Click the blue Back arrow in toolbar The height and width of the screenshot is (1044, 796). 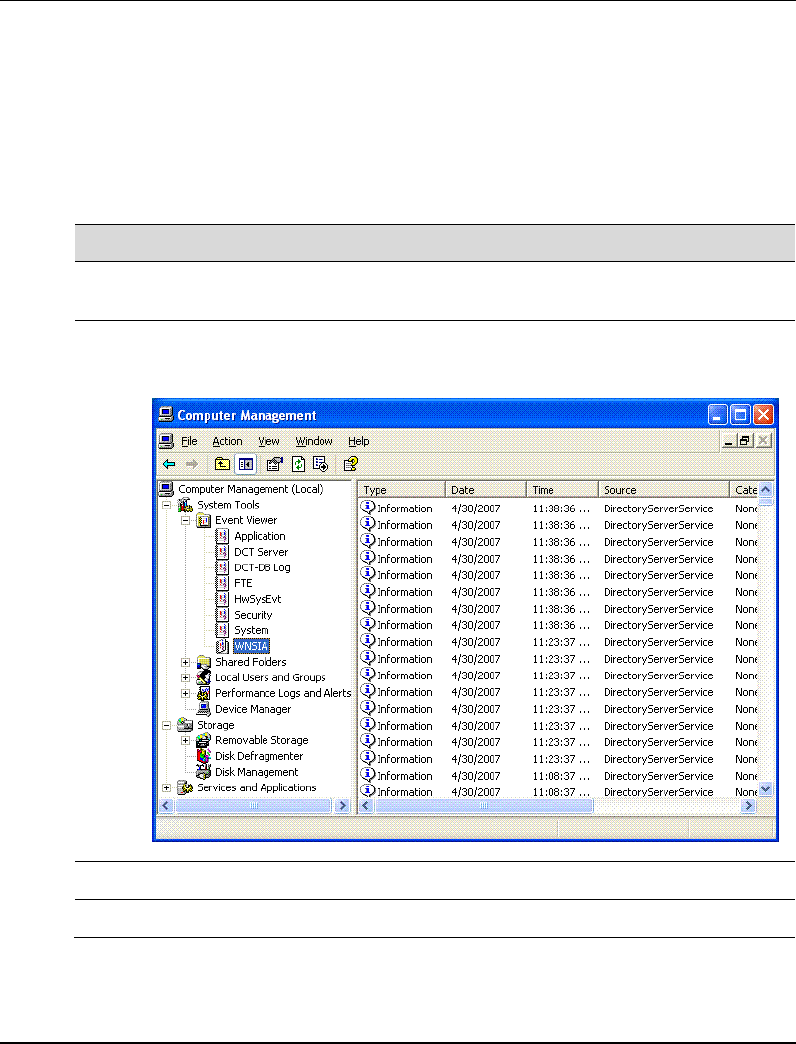[169, 464]
